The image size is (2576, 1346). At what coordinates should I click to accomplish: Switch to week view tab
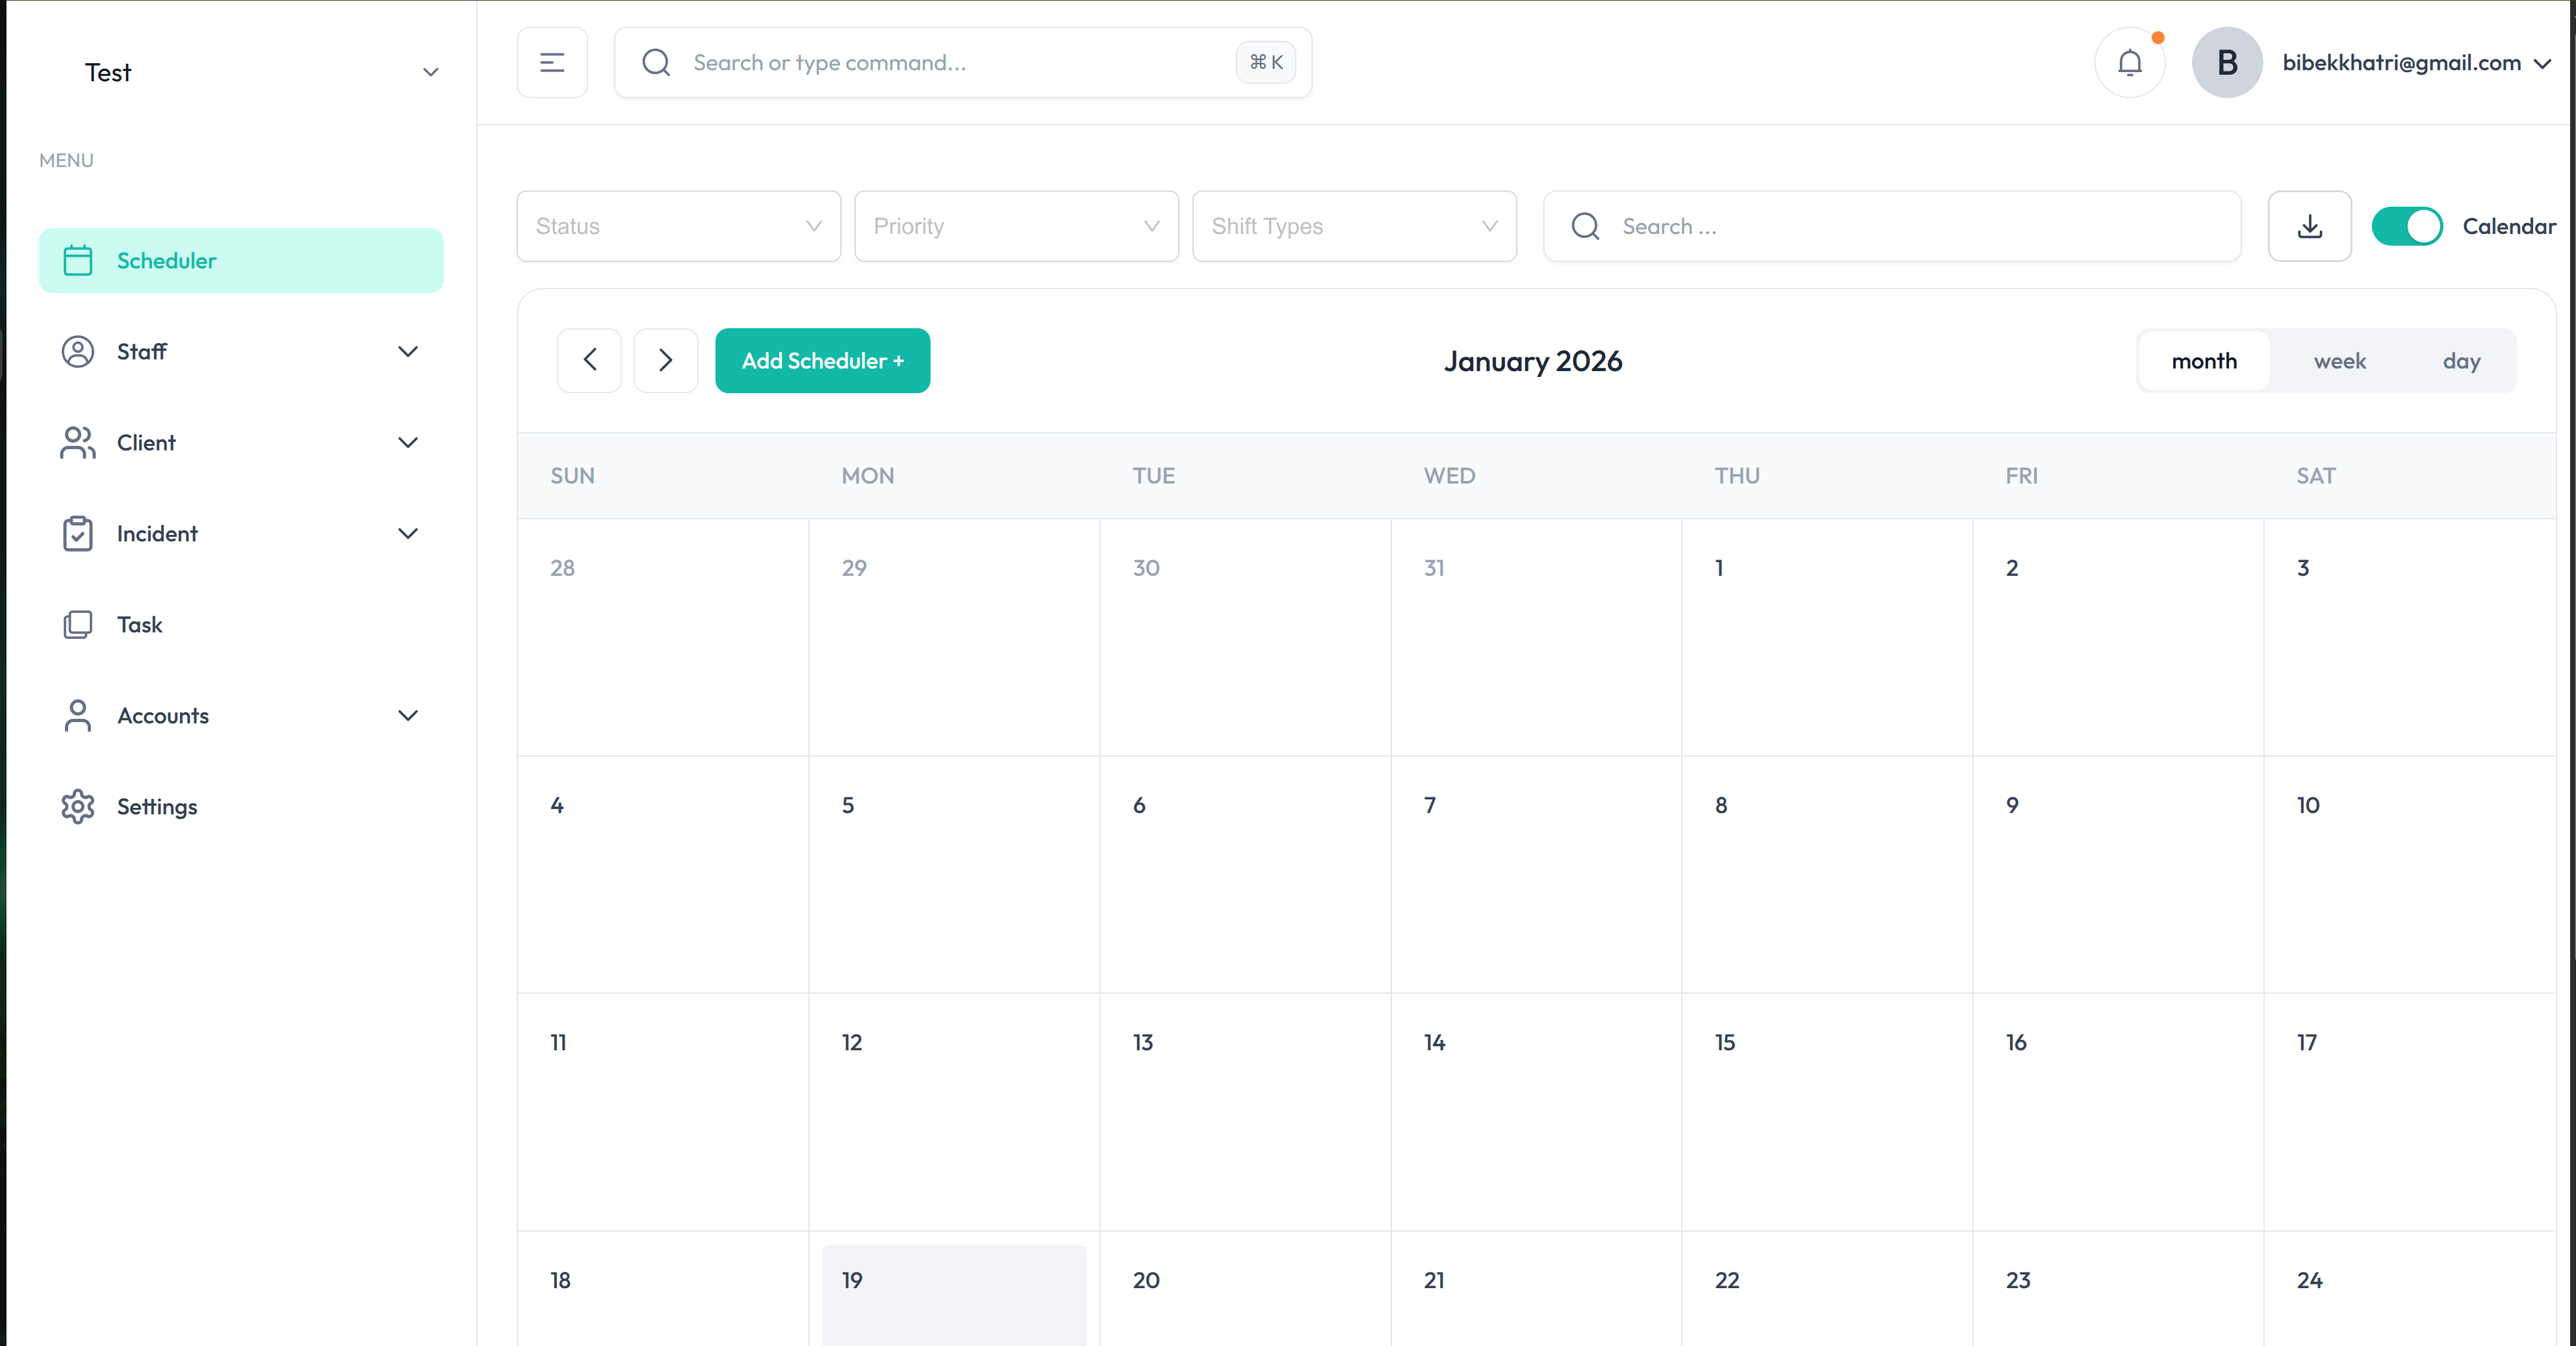(2339, 361)
